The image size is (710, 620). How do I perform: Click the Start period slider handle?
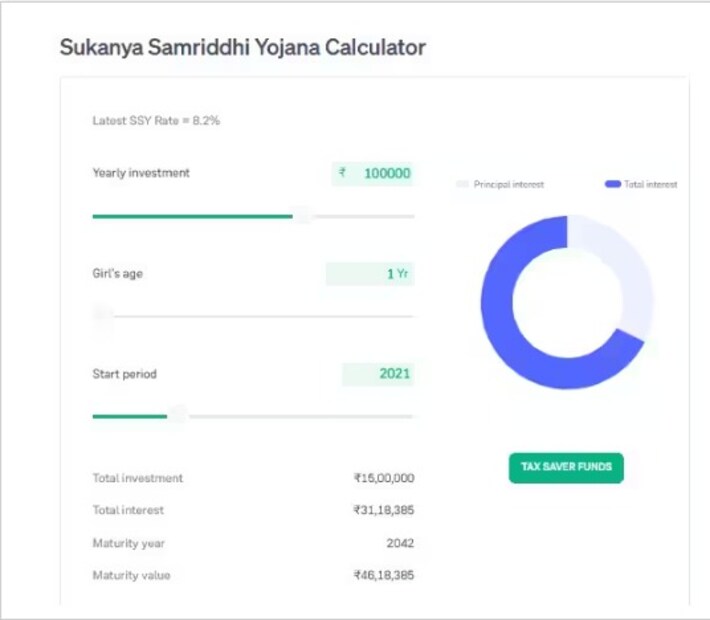pyautogui.click(x=178, y=416)
